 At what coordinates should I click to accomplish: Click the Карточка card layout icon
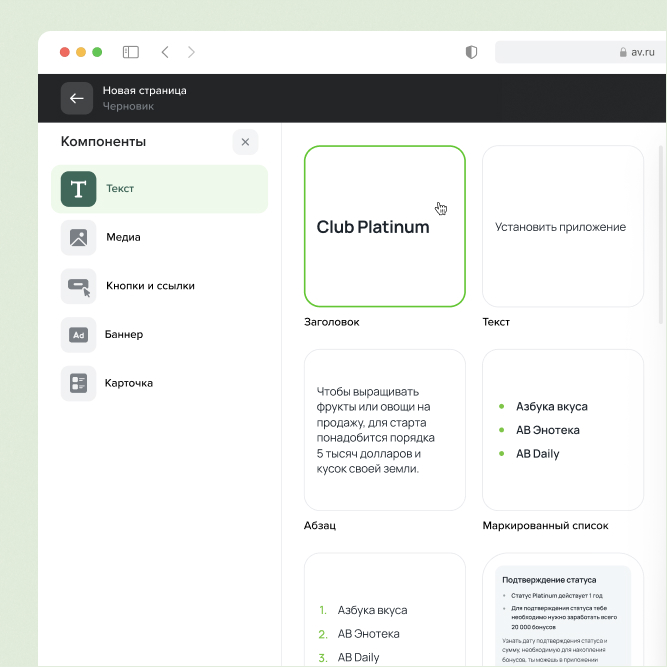pos(78,383)
